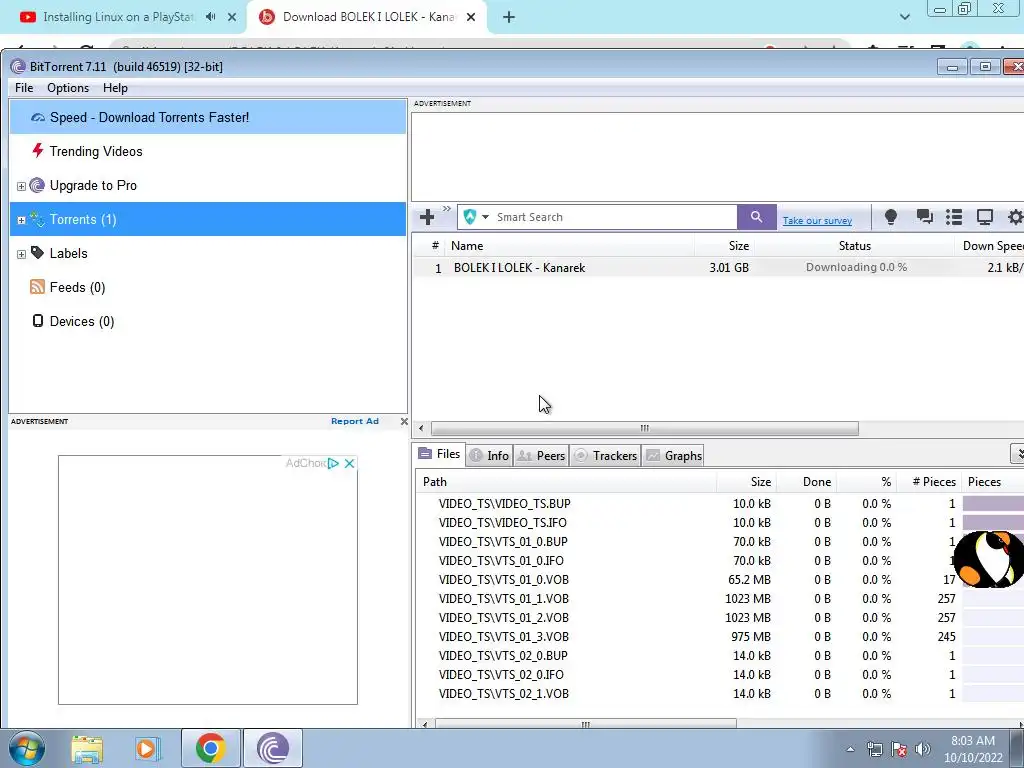The image size is (1024, 768).
Task: Click the volume speaker tray icon
Action: 922,750
